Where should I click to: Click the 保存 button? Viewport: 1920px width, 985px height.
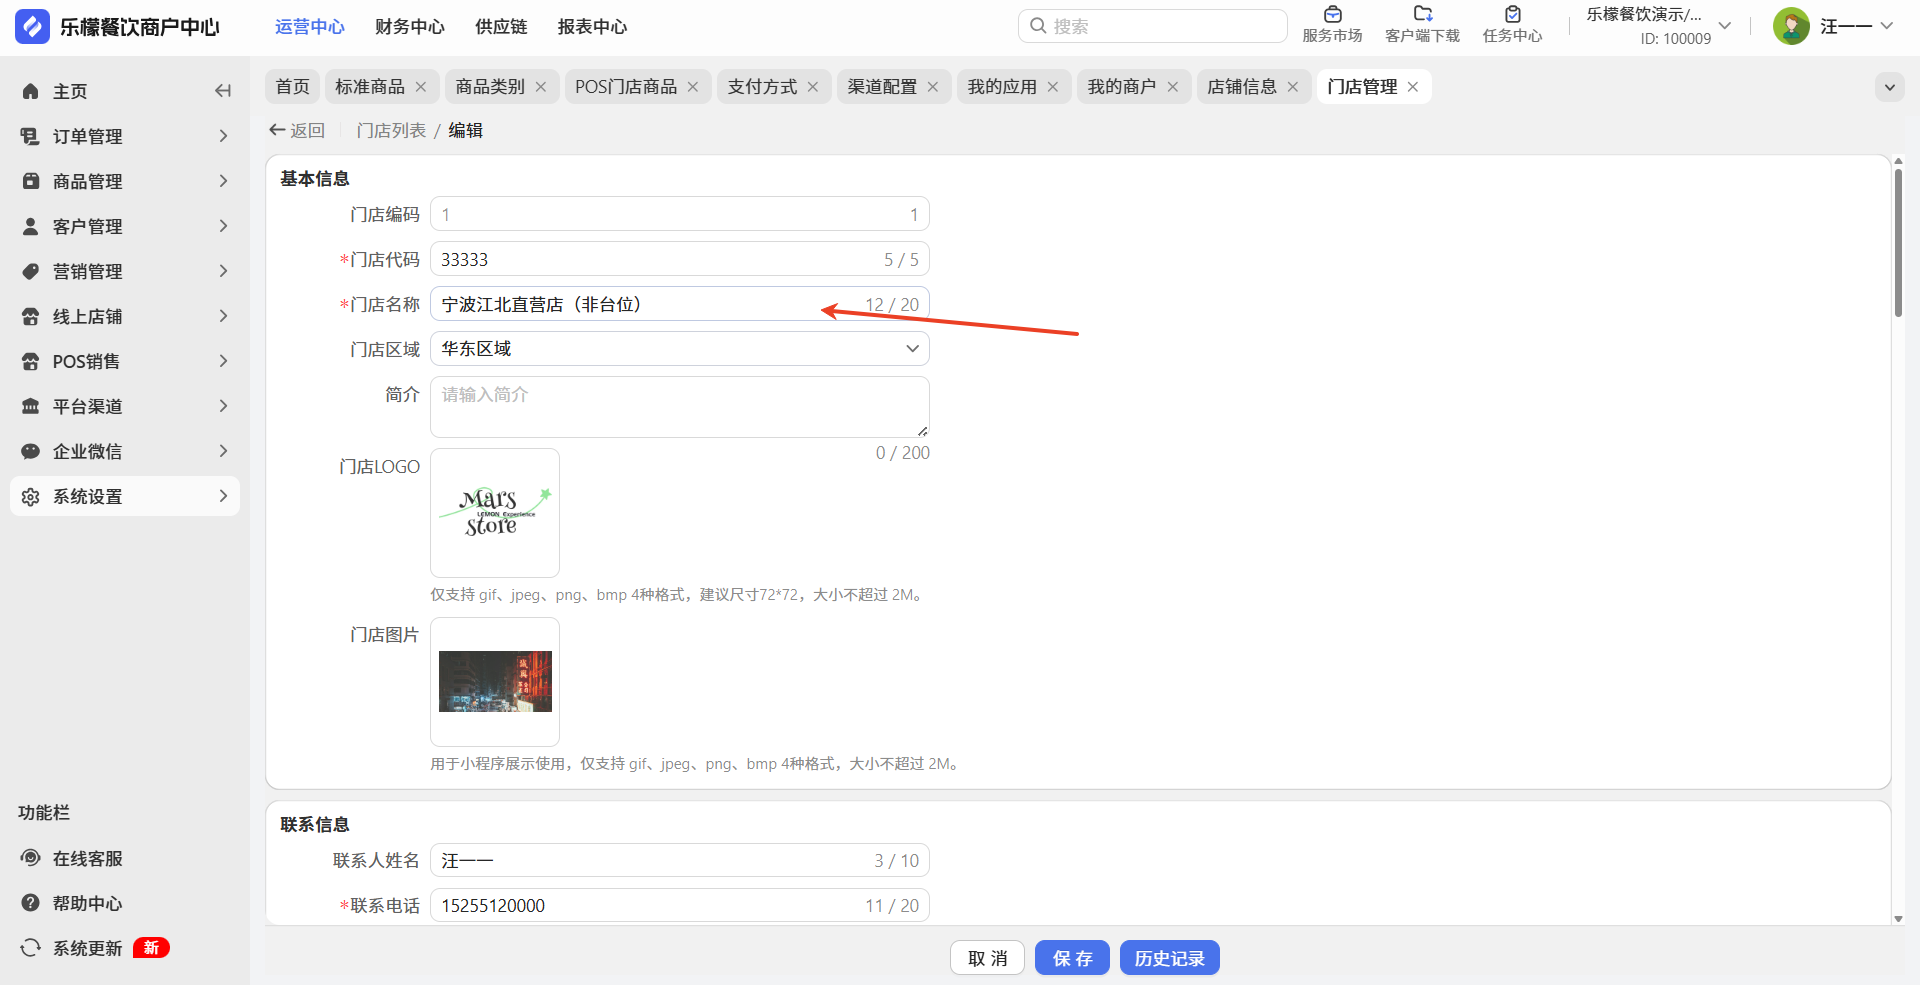1072,958
